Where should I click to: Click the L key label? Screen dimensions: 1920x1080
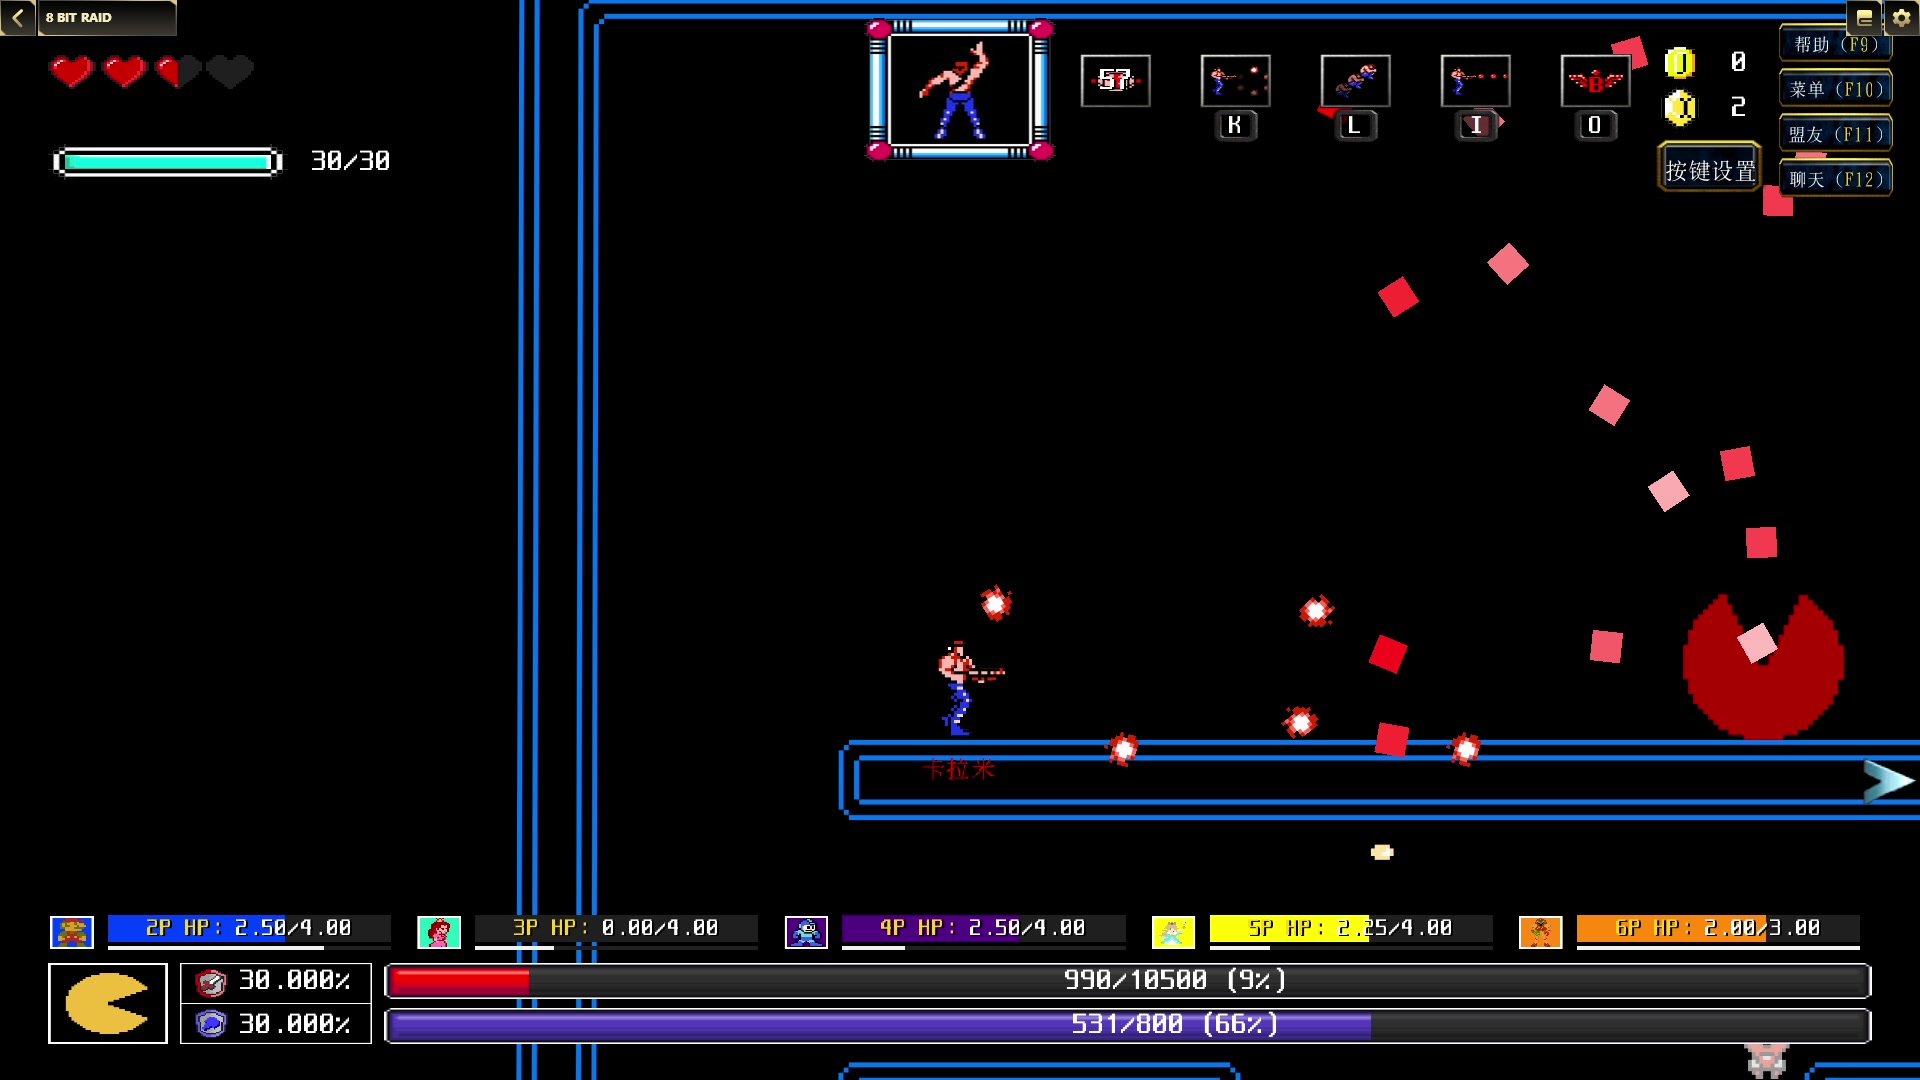coord(1355,125)
